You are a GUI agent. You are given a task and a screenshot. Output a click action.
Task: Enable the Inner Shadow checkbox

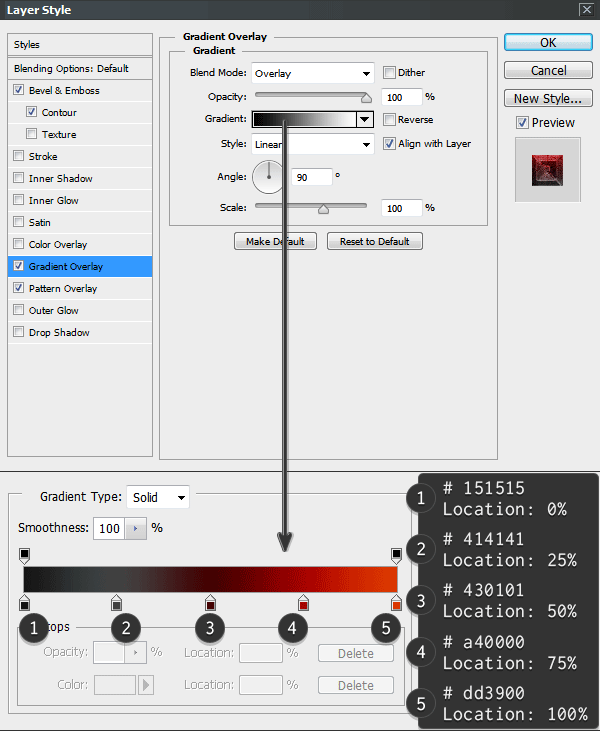18,178
